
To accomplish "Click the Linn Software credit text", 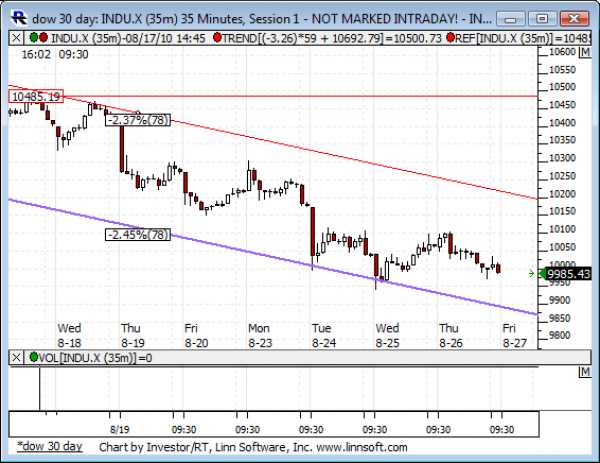I will point(253,447).
